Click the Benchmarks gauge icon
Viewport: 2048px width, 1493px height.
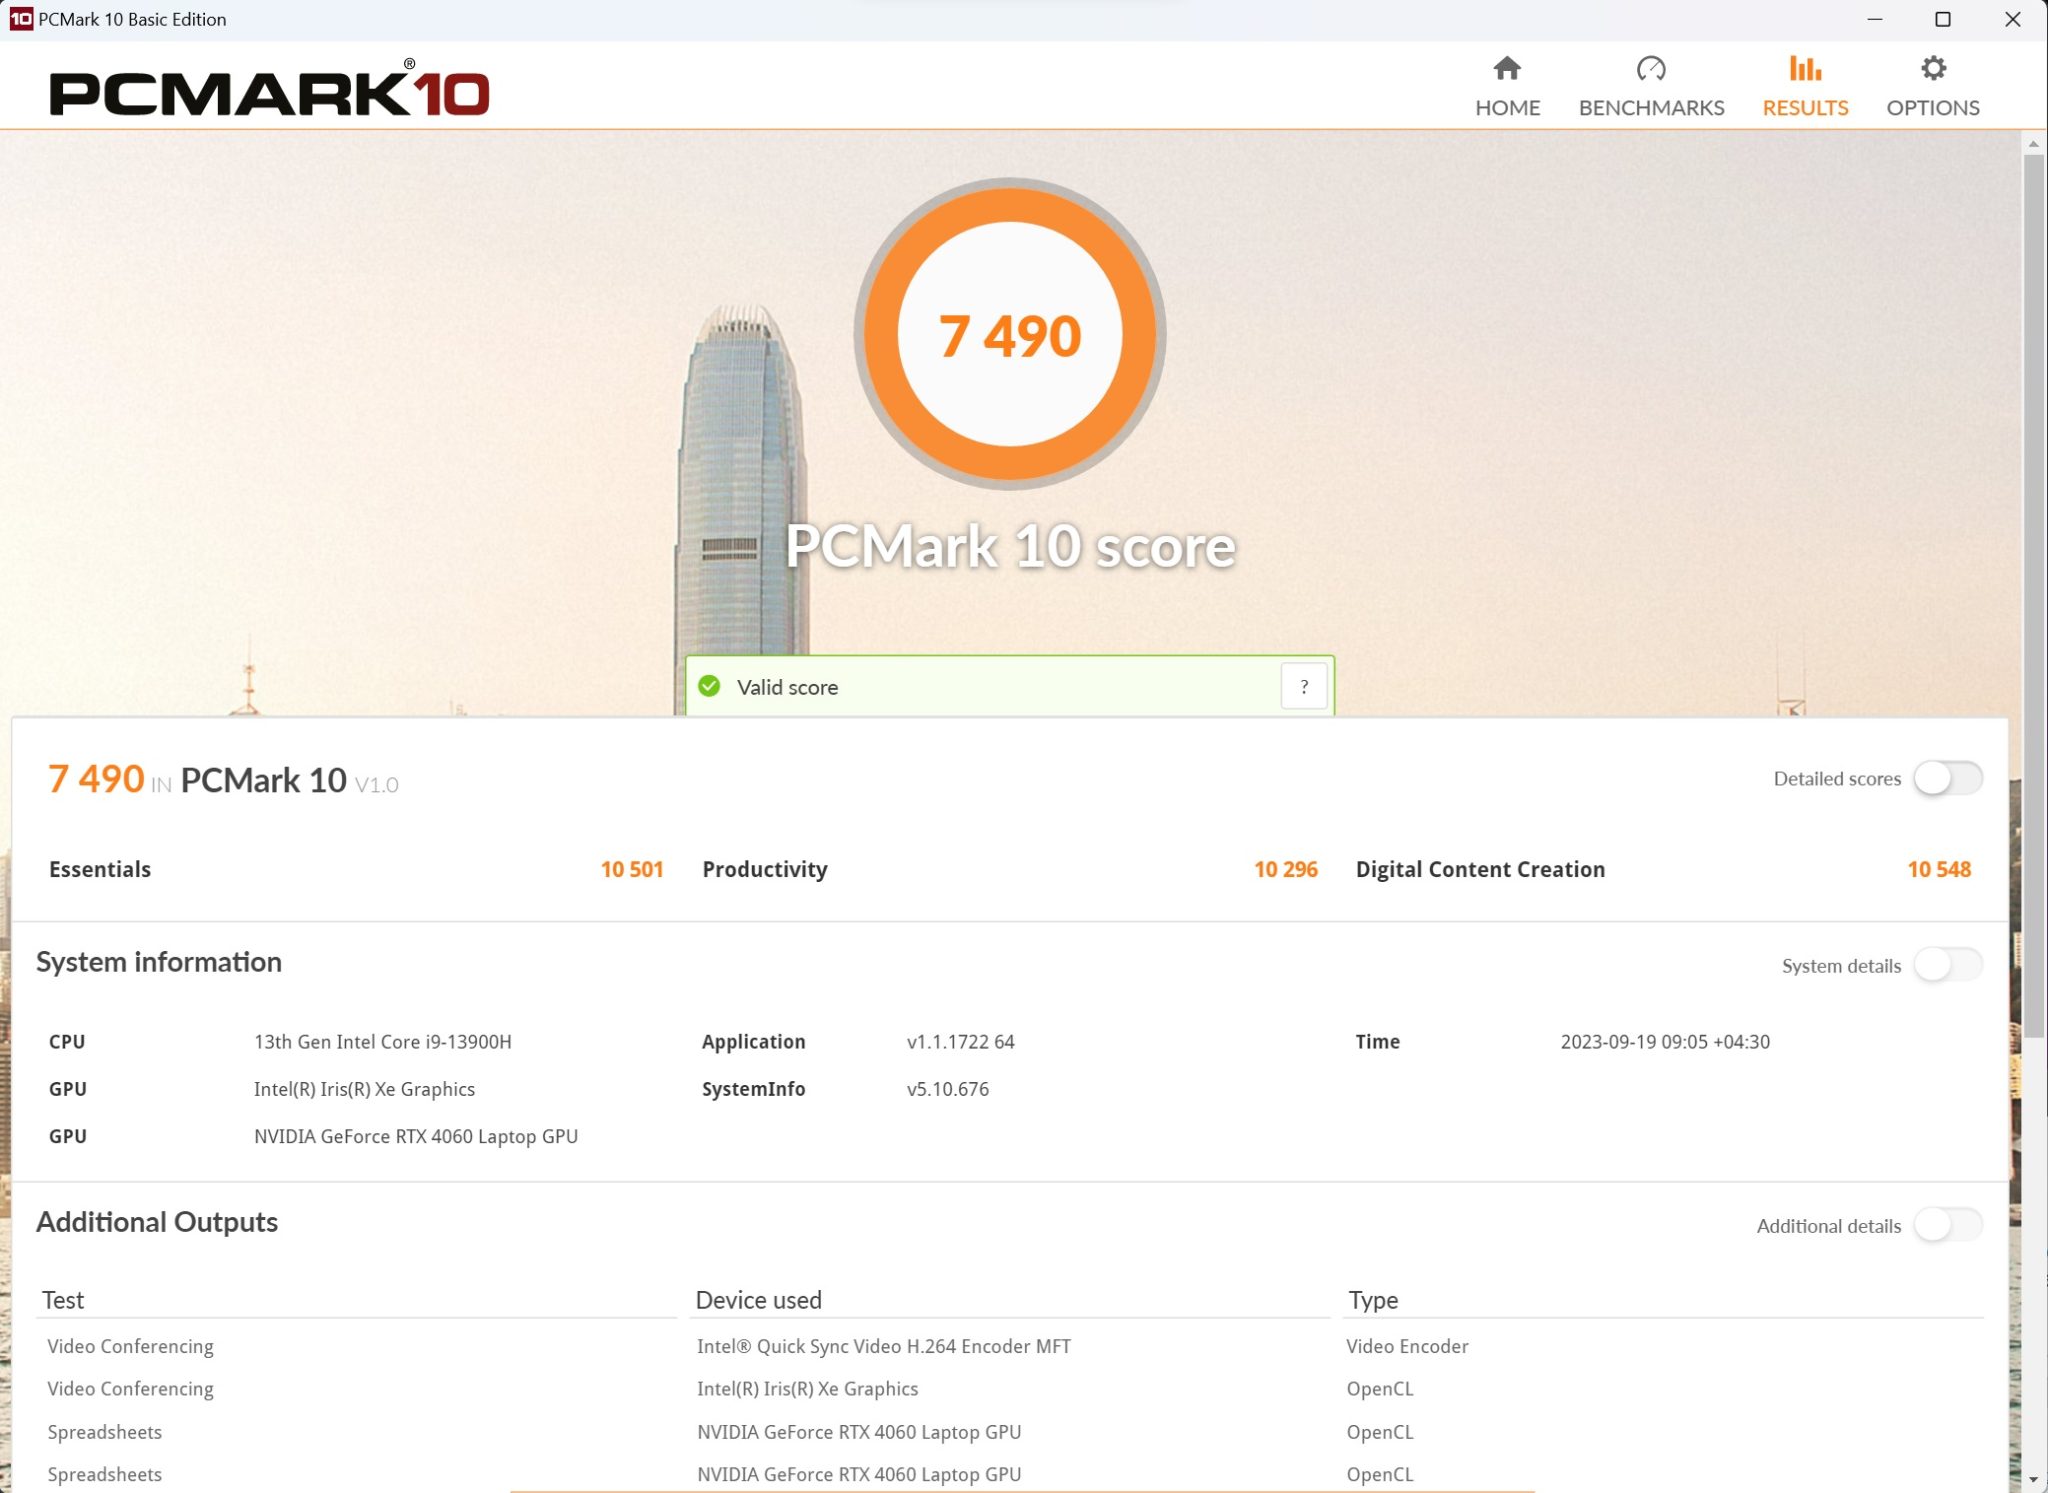1650,69
